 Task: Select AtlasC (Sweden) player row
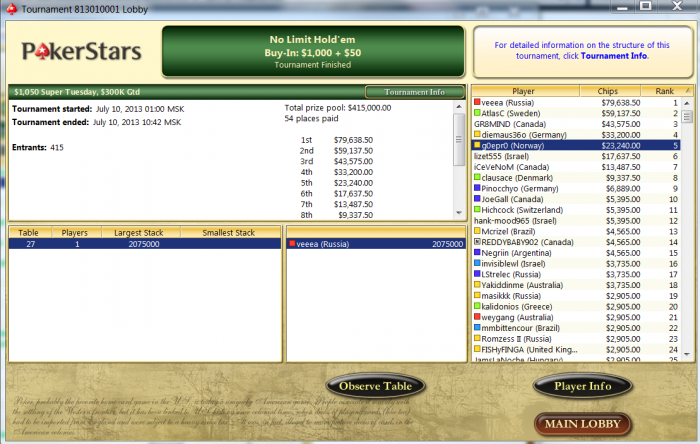[x=576, y=113]
